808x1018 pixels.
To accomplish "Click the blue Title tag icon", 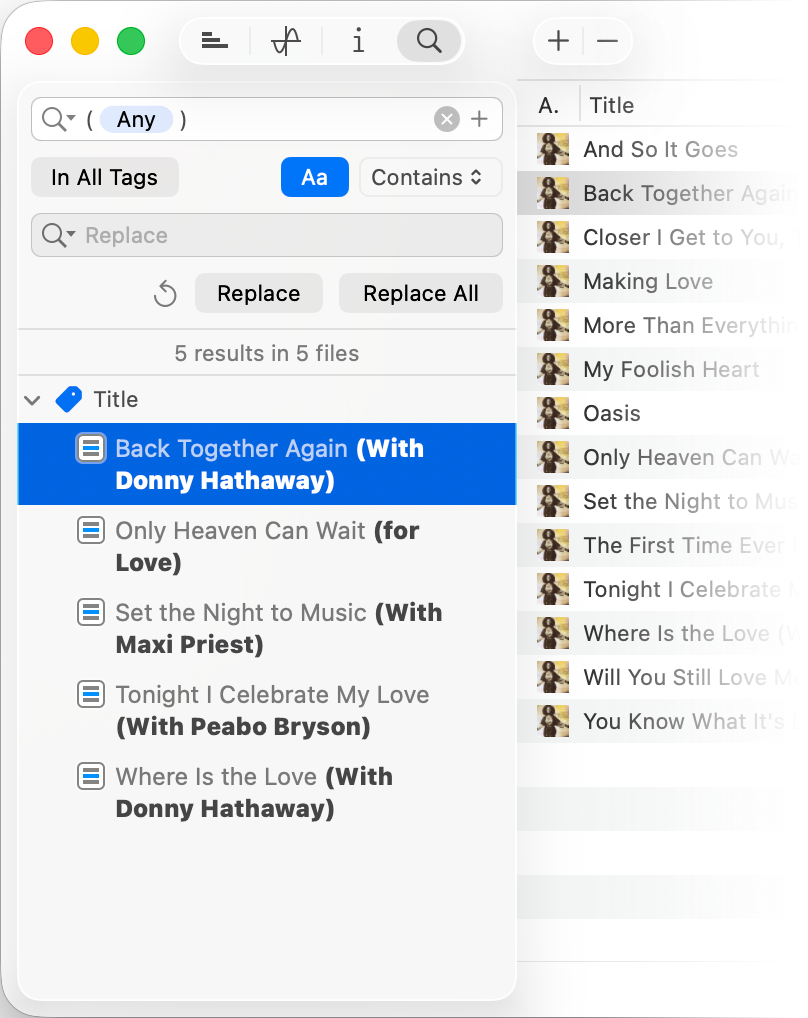I will pyautogui.click(x=69, y=399).
